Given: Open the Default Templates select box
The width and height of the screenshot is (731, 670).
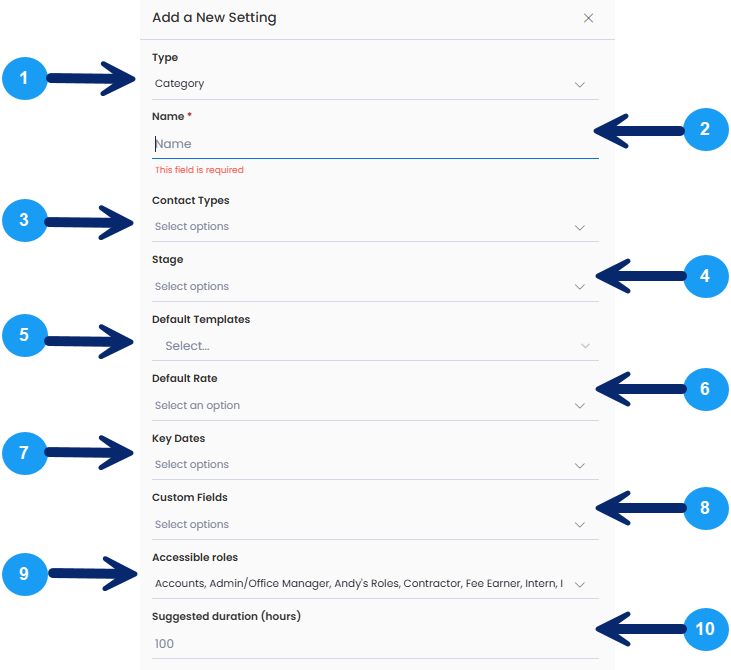Looking at the screenshot, I should [x=375, y=346].
